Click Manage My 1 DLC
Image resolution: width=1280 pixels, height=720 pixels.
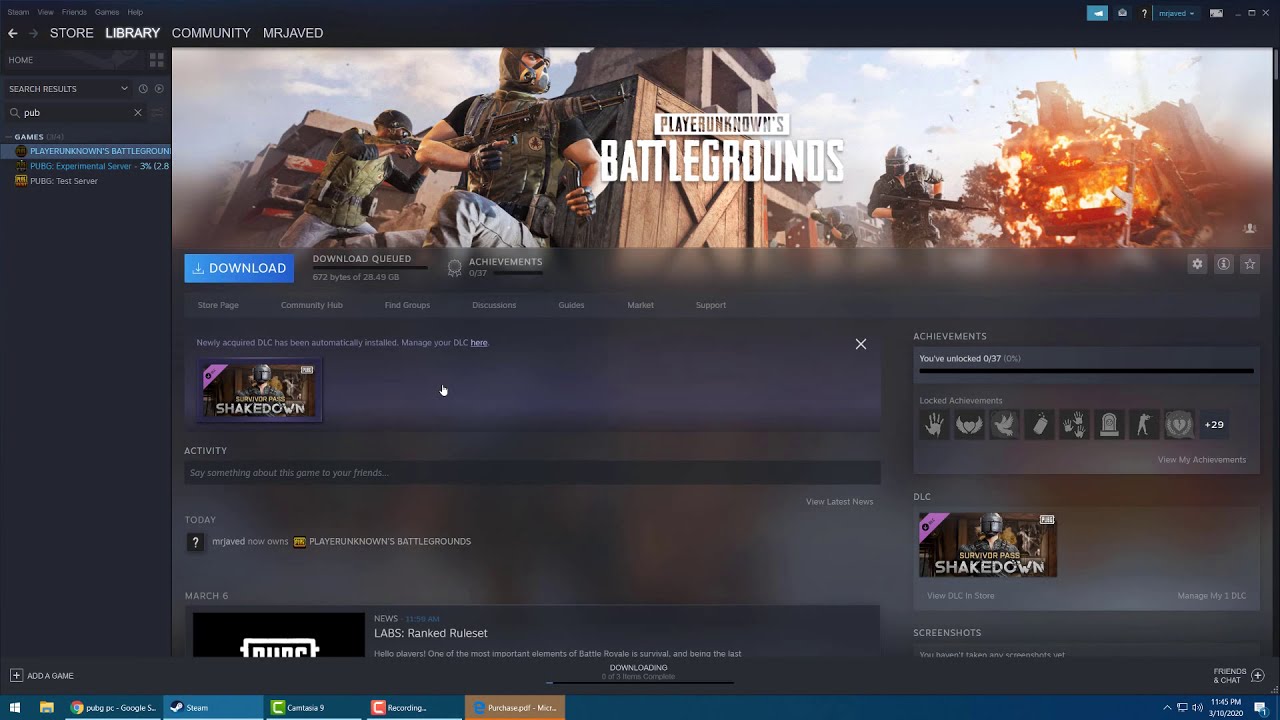(x=1212, y=596)
